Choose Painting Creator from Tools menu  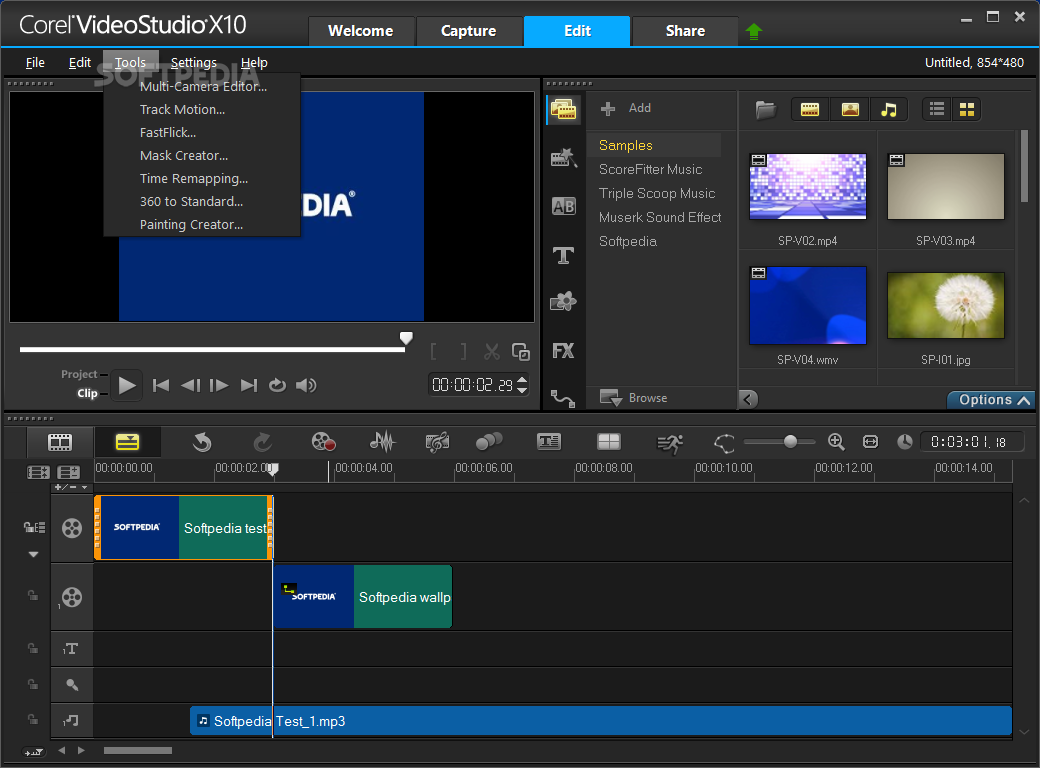[191, 224]
